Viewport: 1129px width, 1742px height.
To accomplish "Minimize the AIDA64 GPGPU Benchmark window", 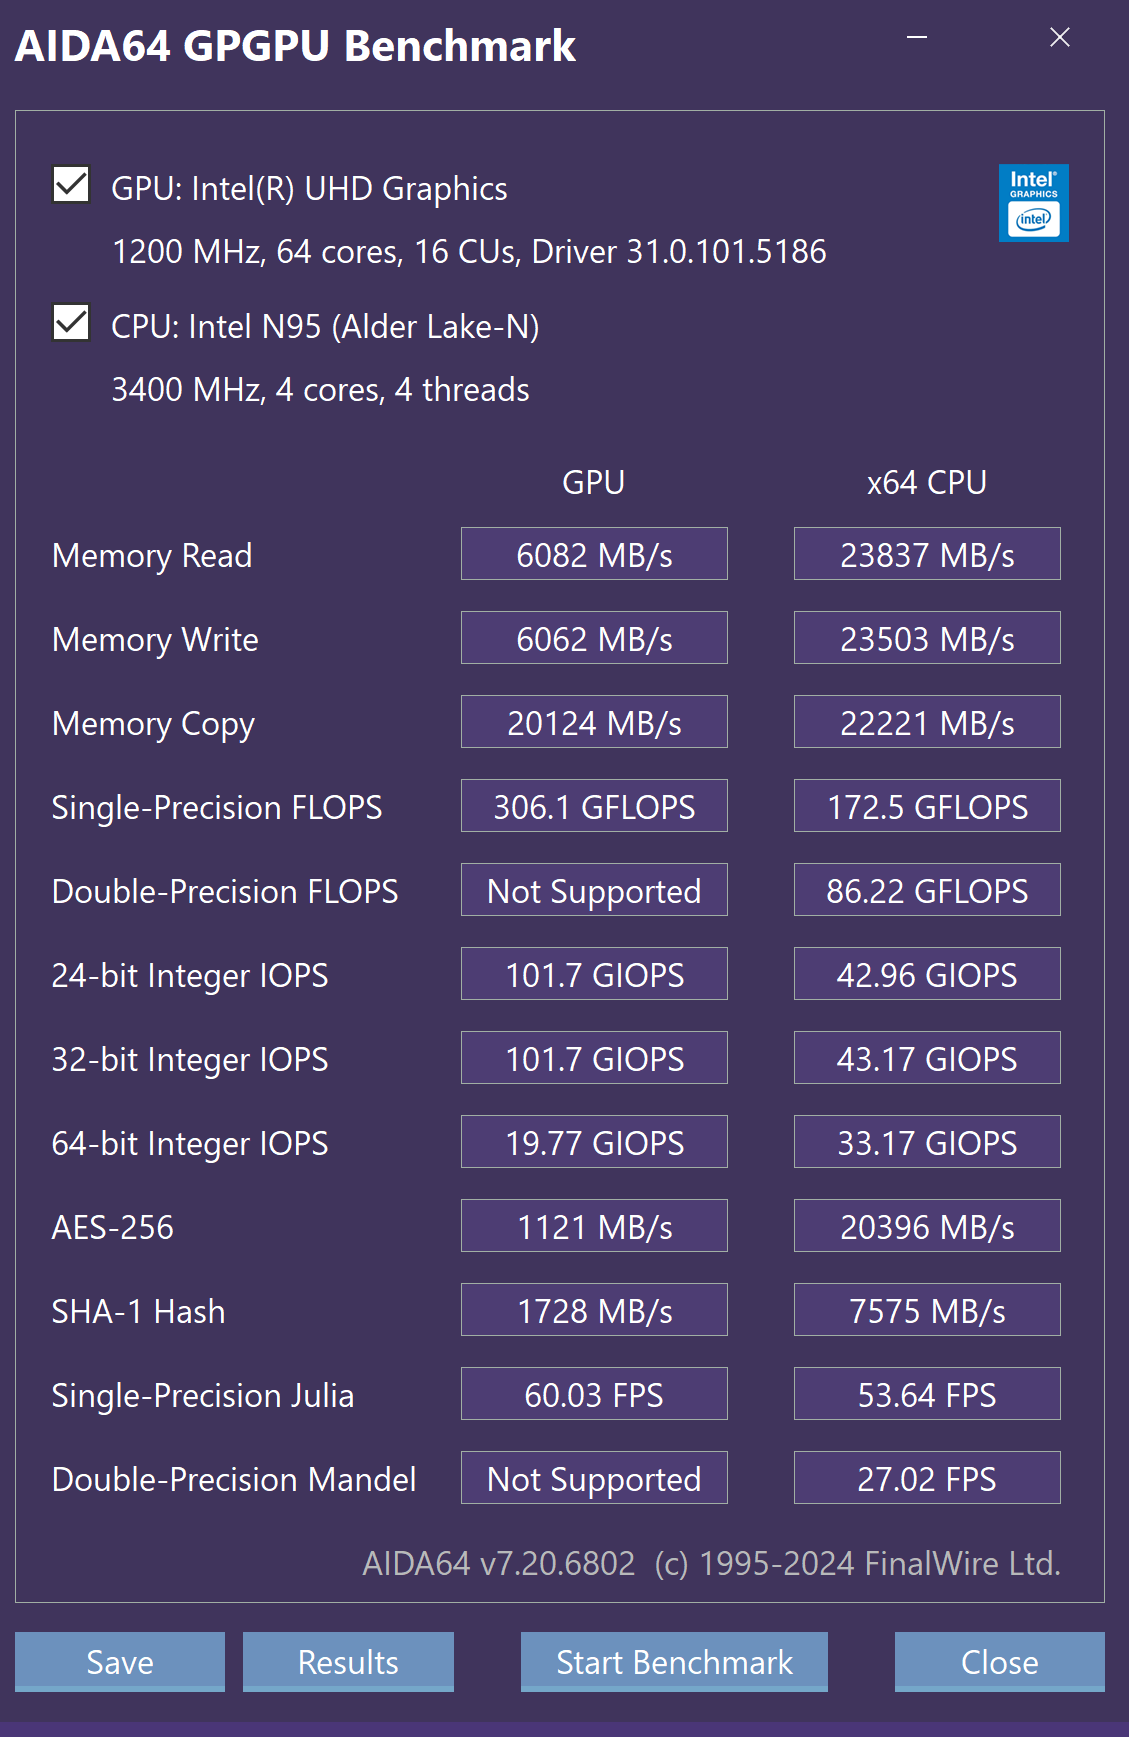I will pyautogui.click(x=917, y=38).
